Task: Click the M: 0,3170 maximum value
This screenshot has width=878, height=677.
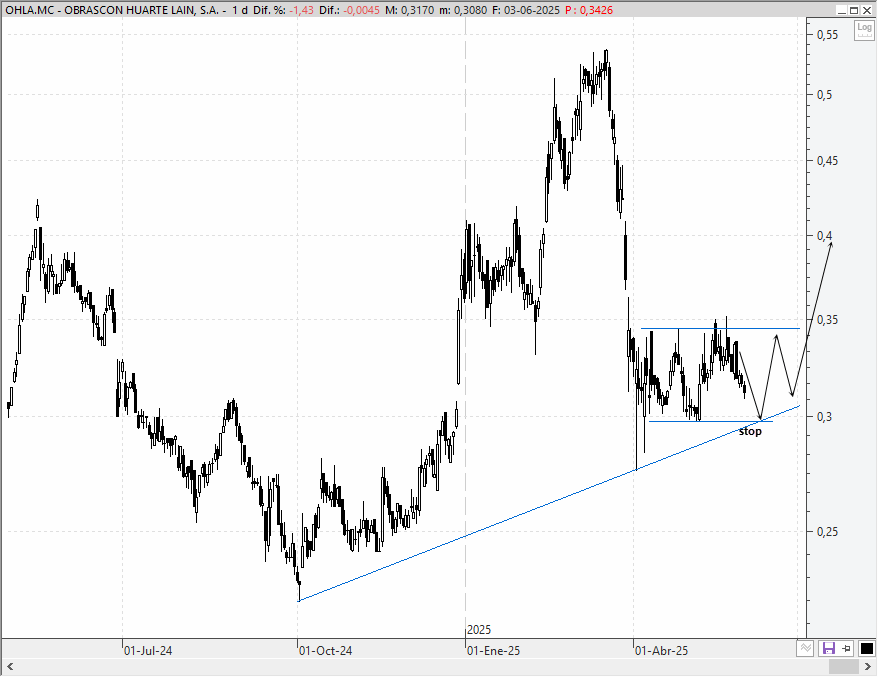Action: pos(409,10)
